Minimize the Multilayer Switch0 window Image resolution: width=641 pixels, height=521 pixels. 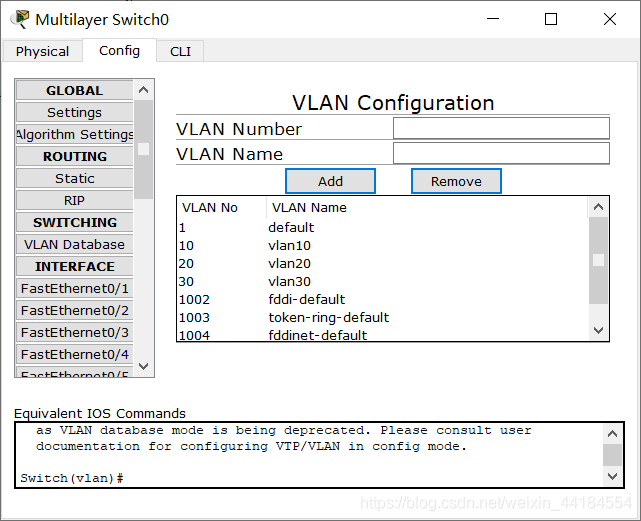[493, 19]
